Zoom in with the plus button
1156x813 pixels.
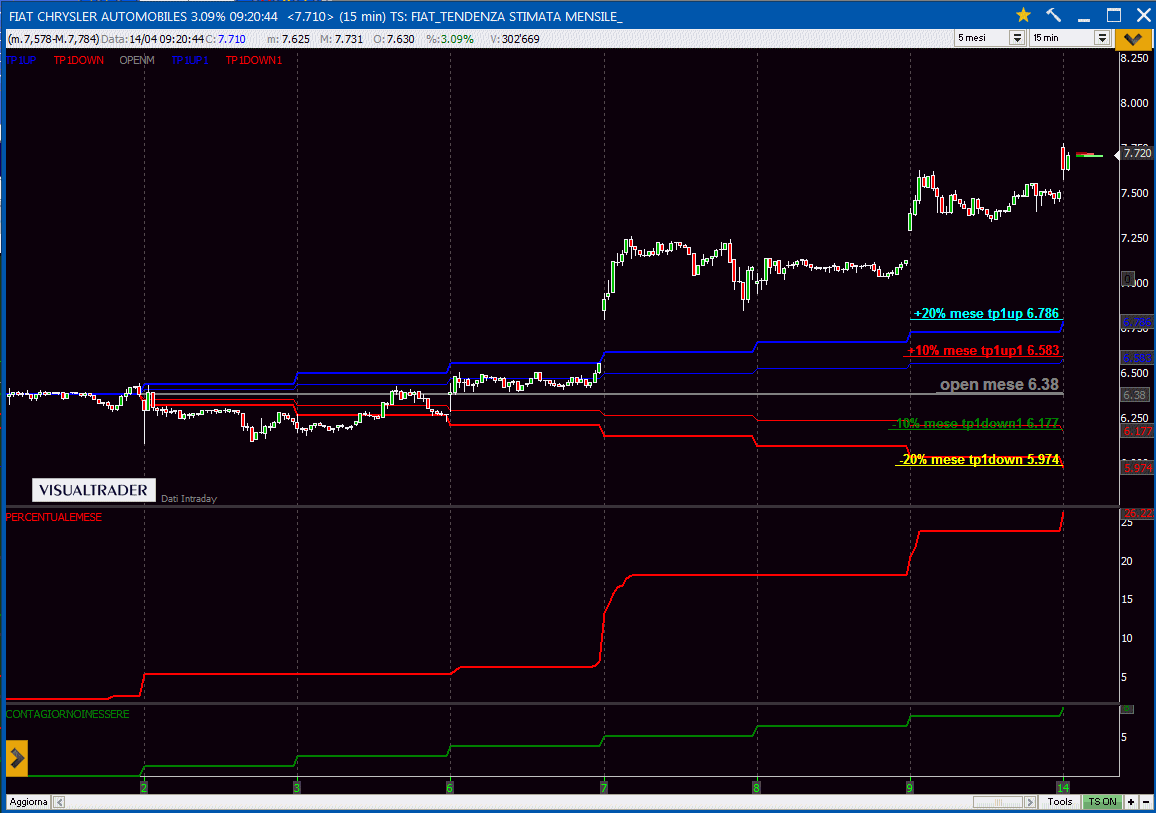1131,802
